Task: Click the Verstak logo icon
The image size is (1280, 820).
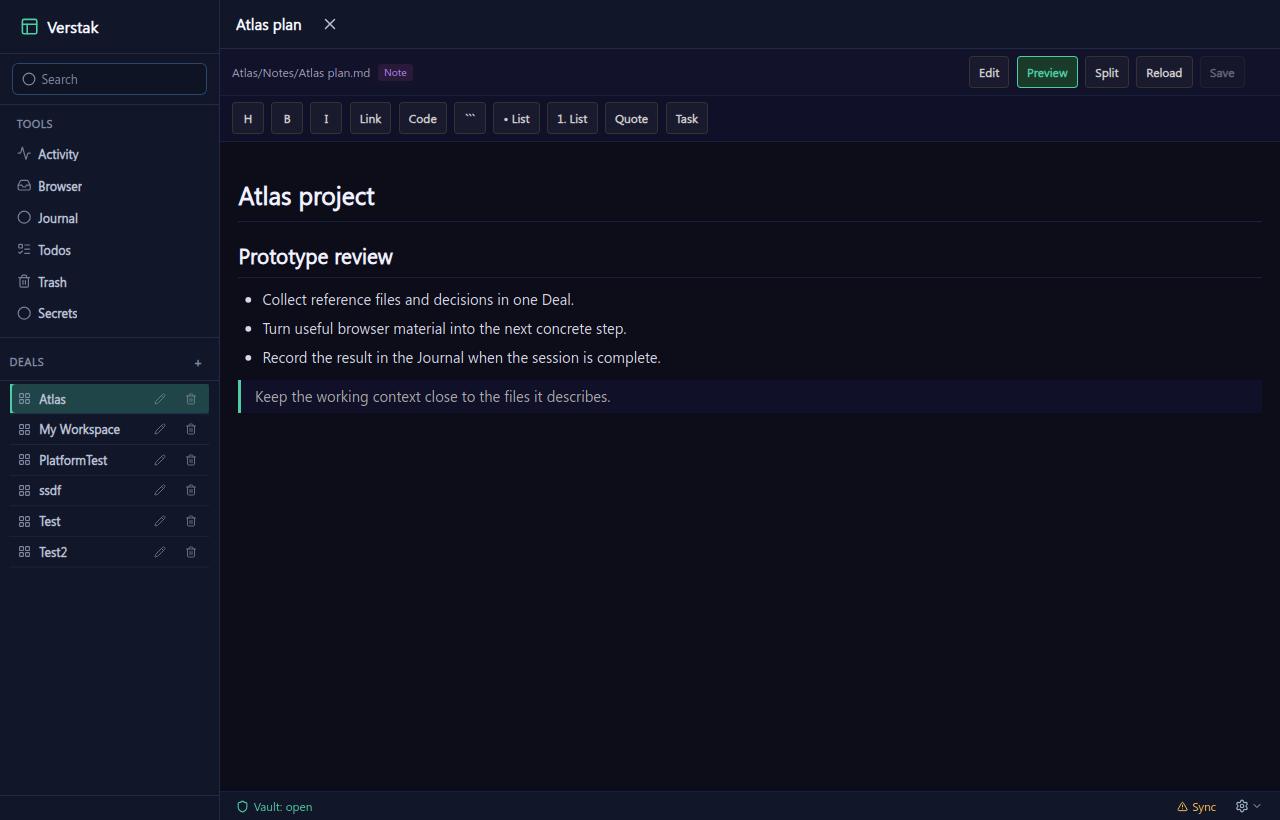Action: coord(29,27)
